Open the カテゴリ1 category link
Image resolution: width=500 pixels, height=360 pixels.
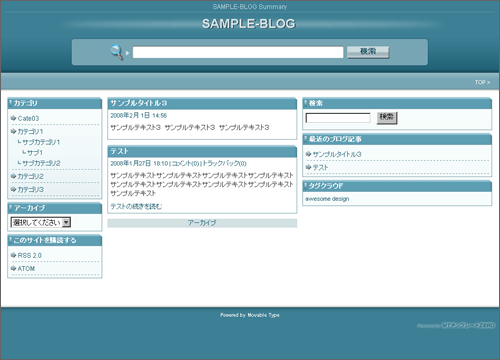pyautogui.click(x=30, y=131)
